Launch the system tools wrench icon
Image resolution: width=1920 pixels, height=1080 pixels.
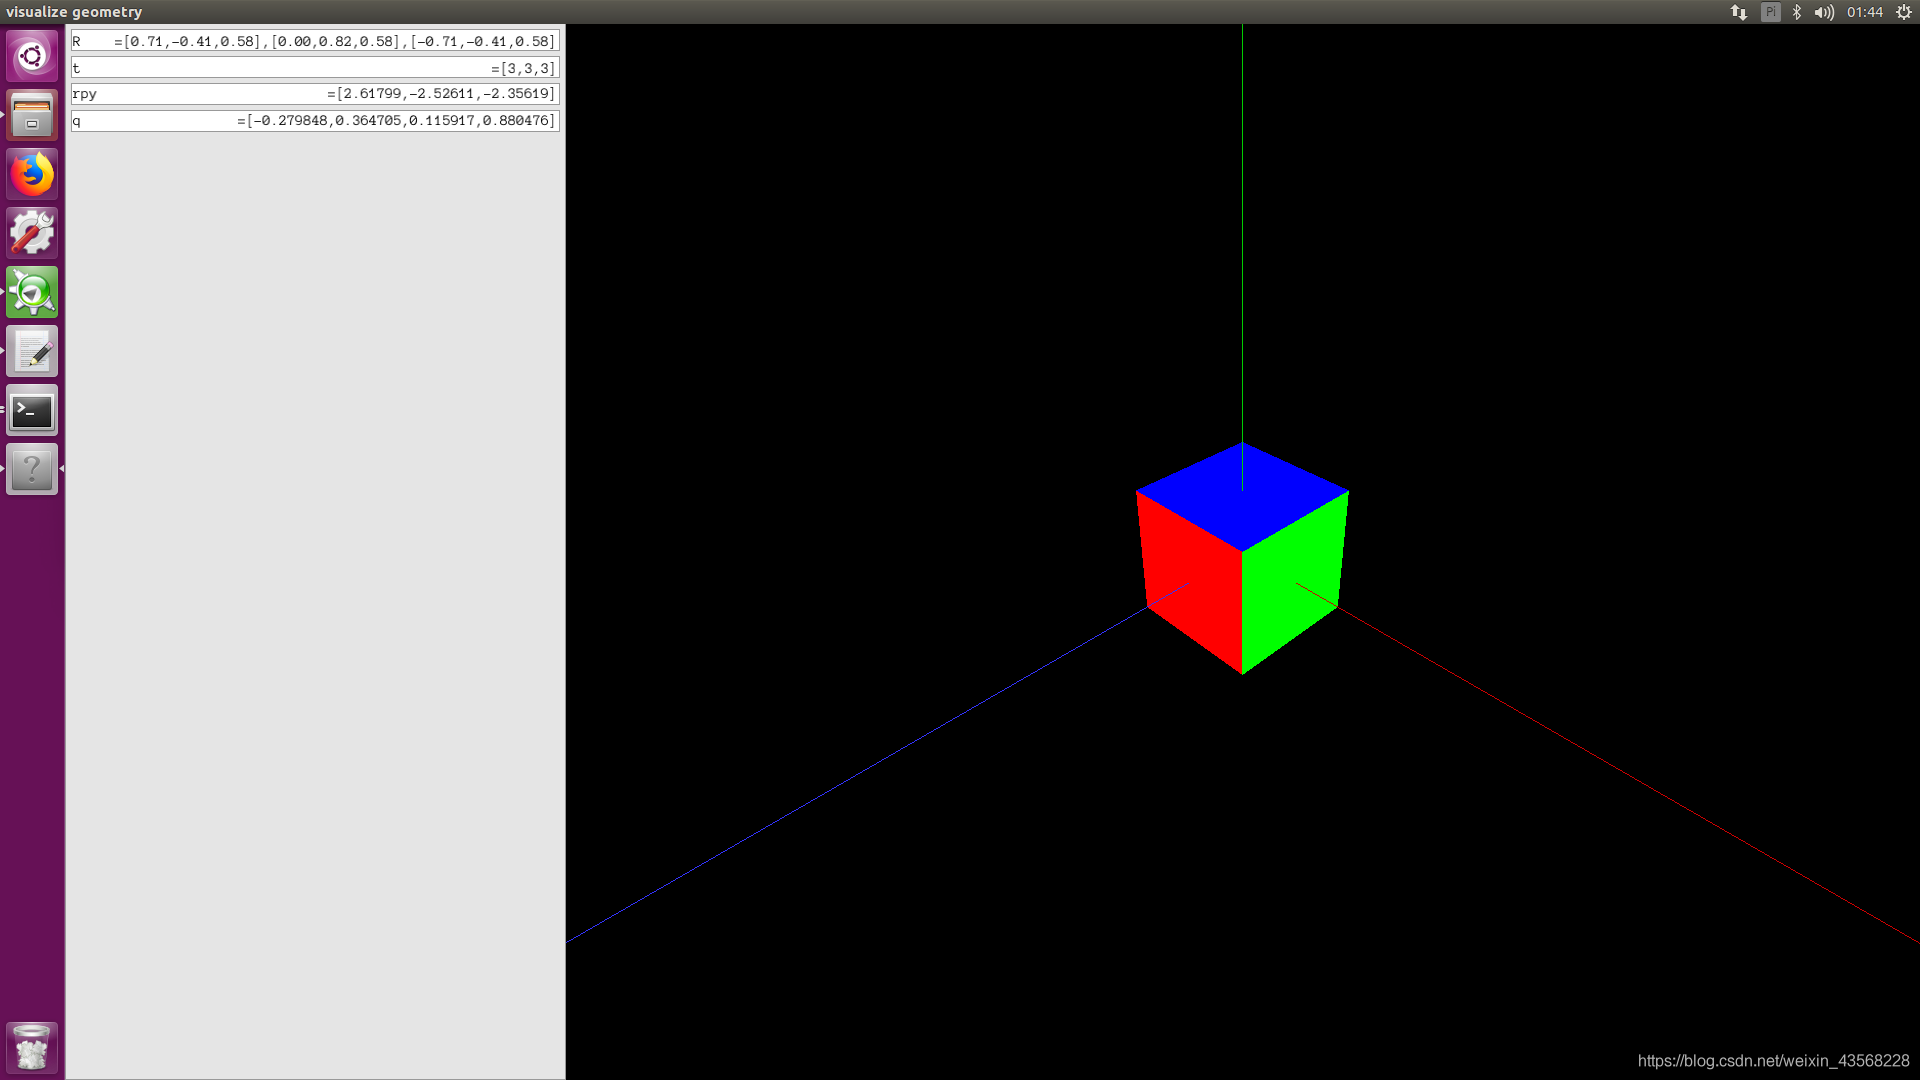(x=32, y=232)
